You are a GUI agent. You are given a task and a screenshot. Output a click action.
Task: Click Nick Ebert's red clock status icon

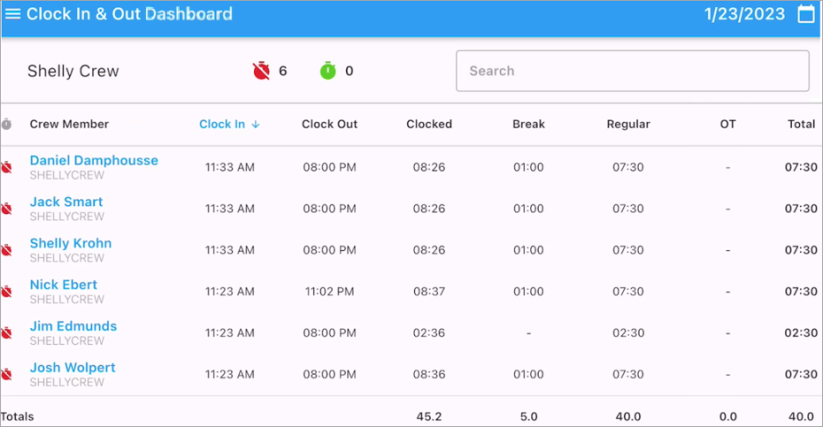pyautogui.click(x=6, y=292)
